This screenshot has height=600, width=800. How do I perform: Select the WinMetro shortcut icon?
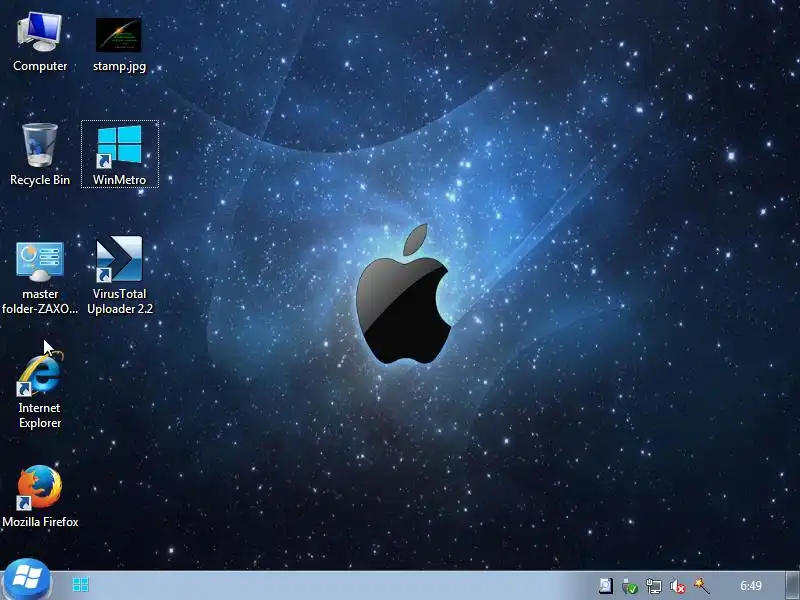(119, 146)
